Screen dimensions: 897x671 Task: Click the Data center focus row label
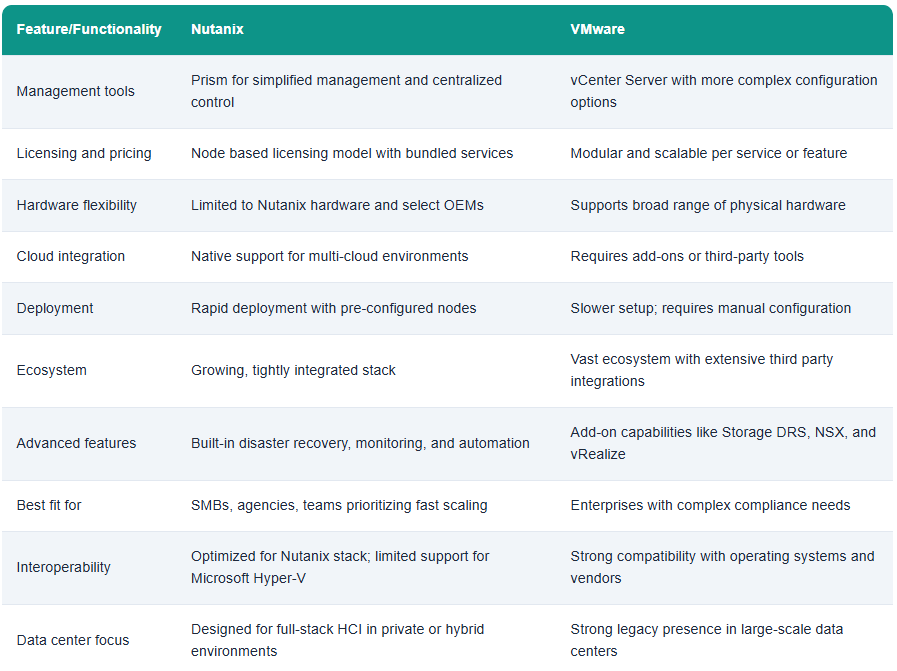point(73,640)
